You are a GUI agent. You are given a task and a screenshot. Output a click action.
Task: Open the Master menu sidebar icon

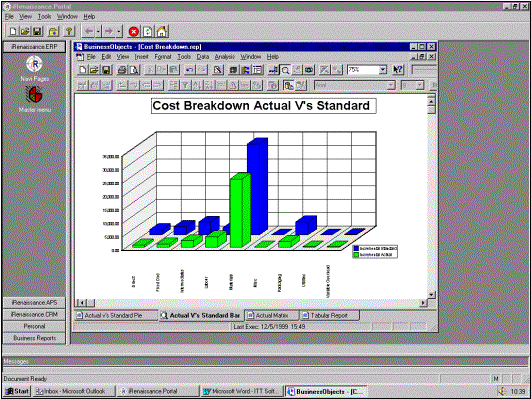34,94
